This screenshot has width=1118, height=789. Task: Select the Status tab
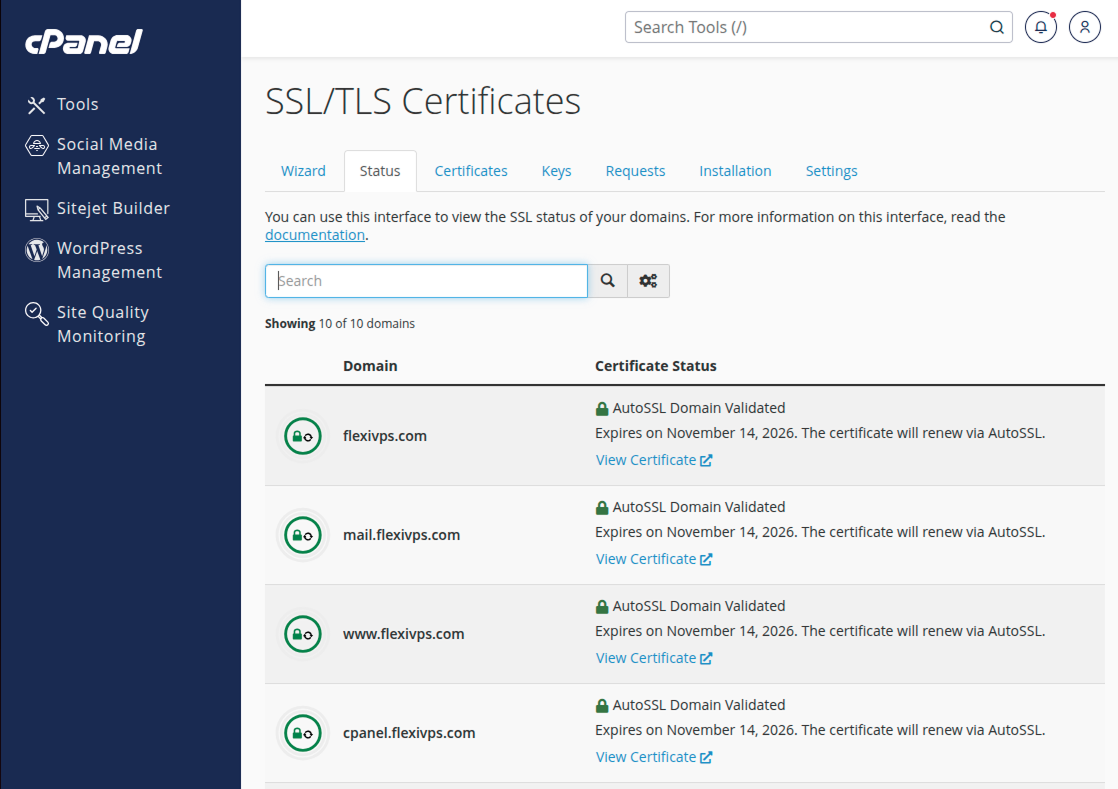[x=380, y=171]
